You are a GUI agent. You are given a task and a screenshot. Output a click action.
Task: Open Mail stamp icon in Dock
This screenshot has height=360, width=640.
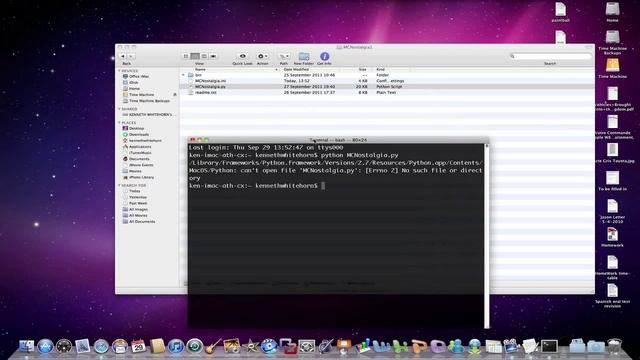(x=82, y=347)
